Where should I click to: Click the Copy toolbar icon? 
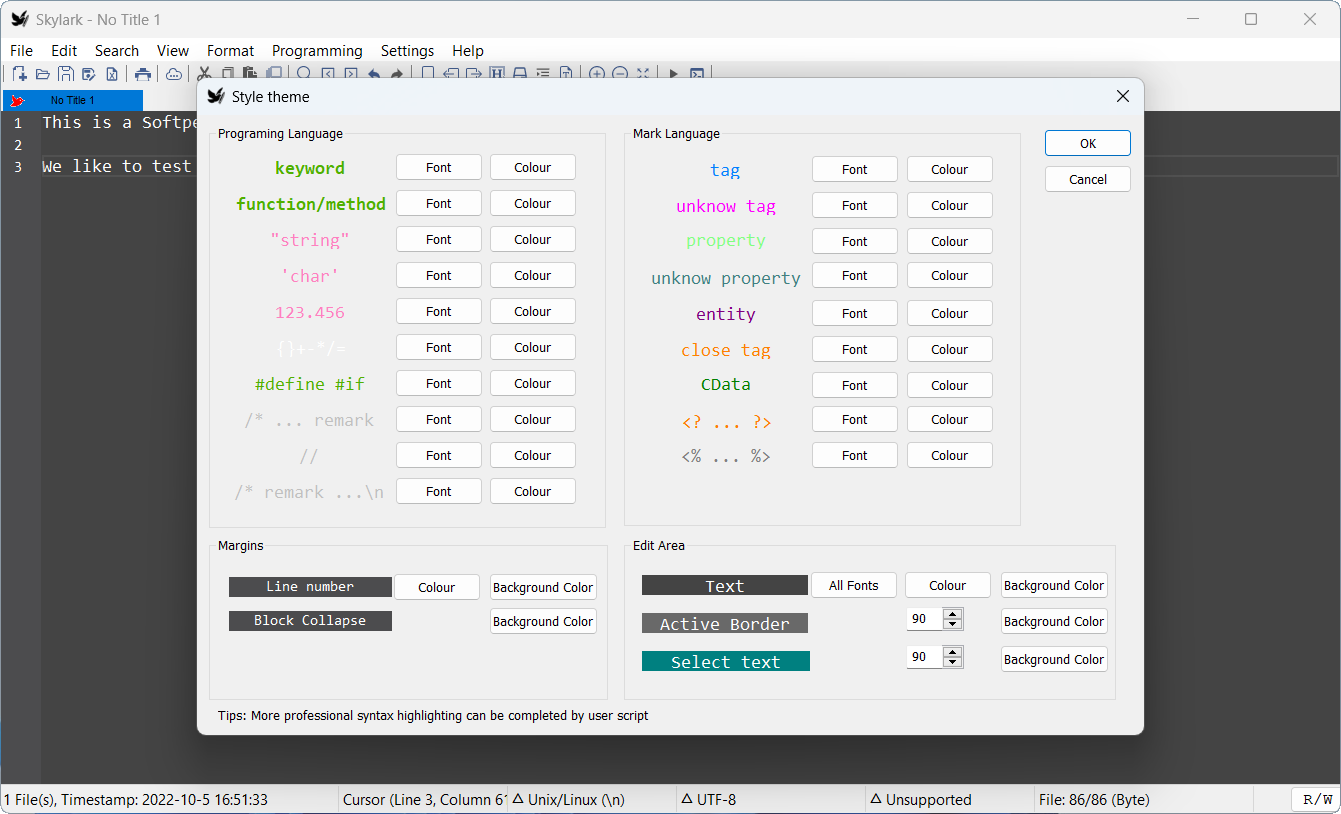tap(228, 74)
